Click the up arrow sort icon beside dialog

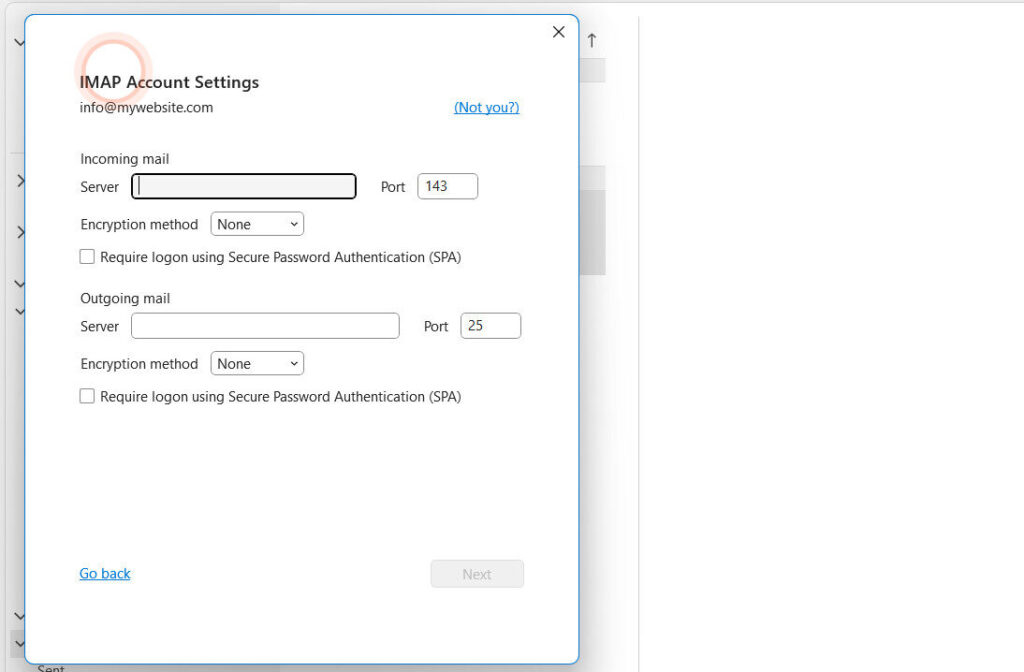592,40
